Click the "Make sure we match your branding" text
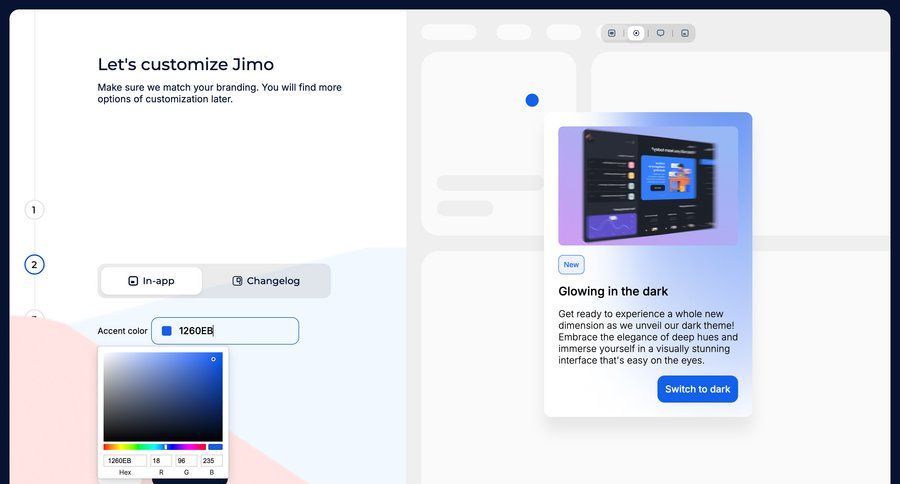900x484 pixels. pos(219,93)
